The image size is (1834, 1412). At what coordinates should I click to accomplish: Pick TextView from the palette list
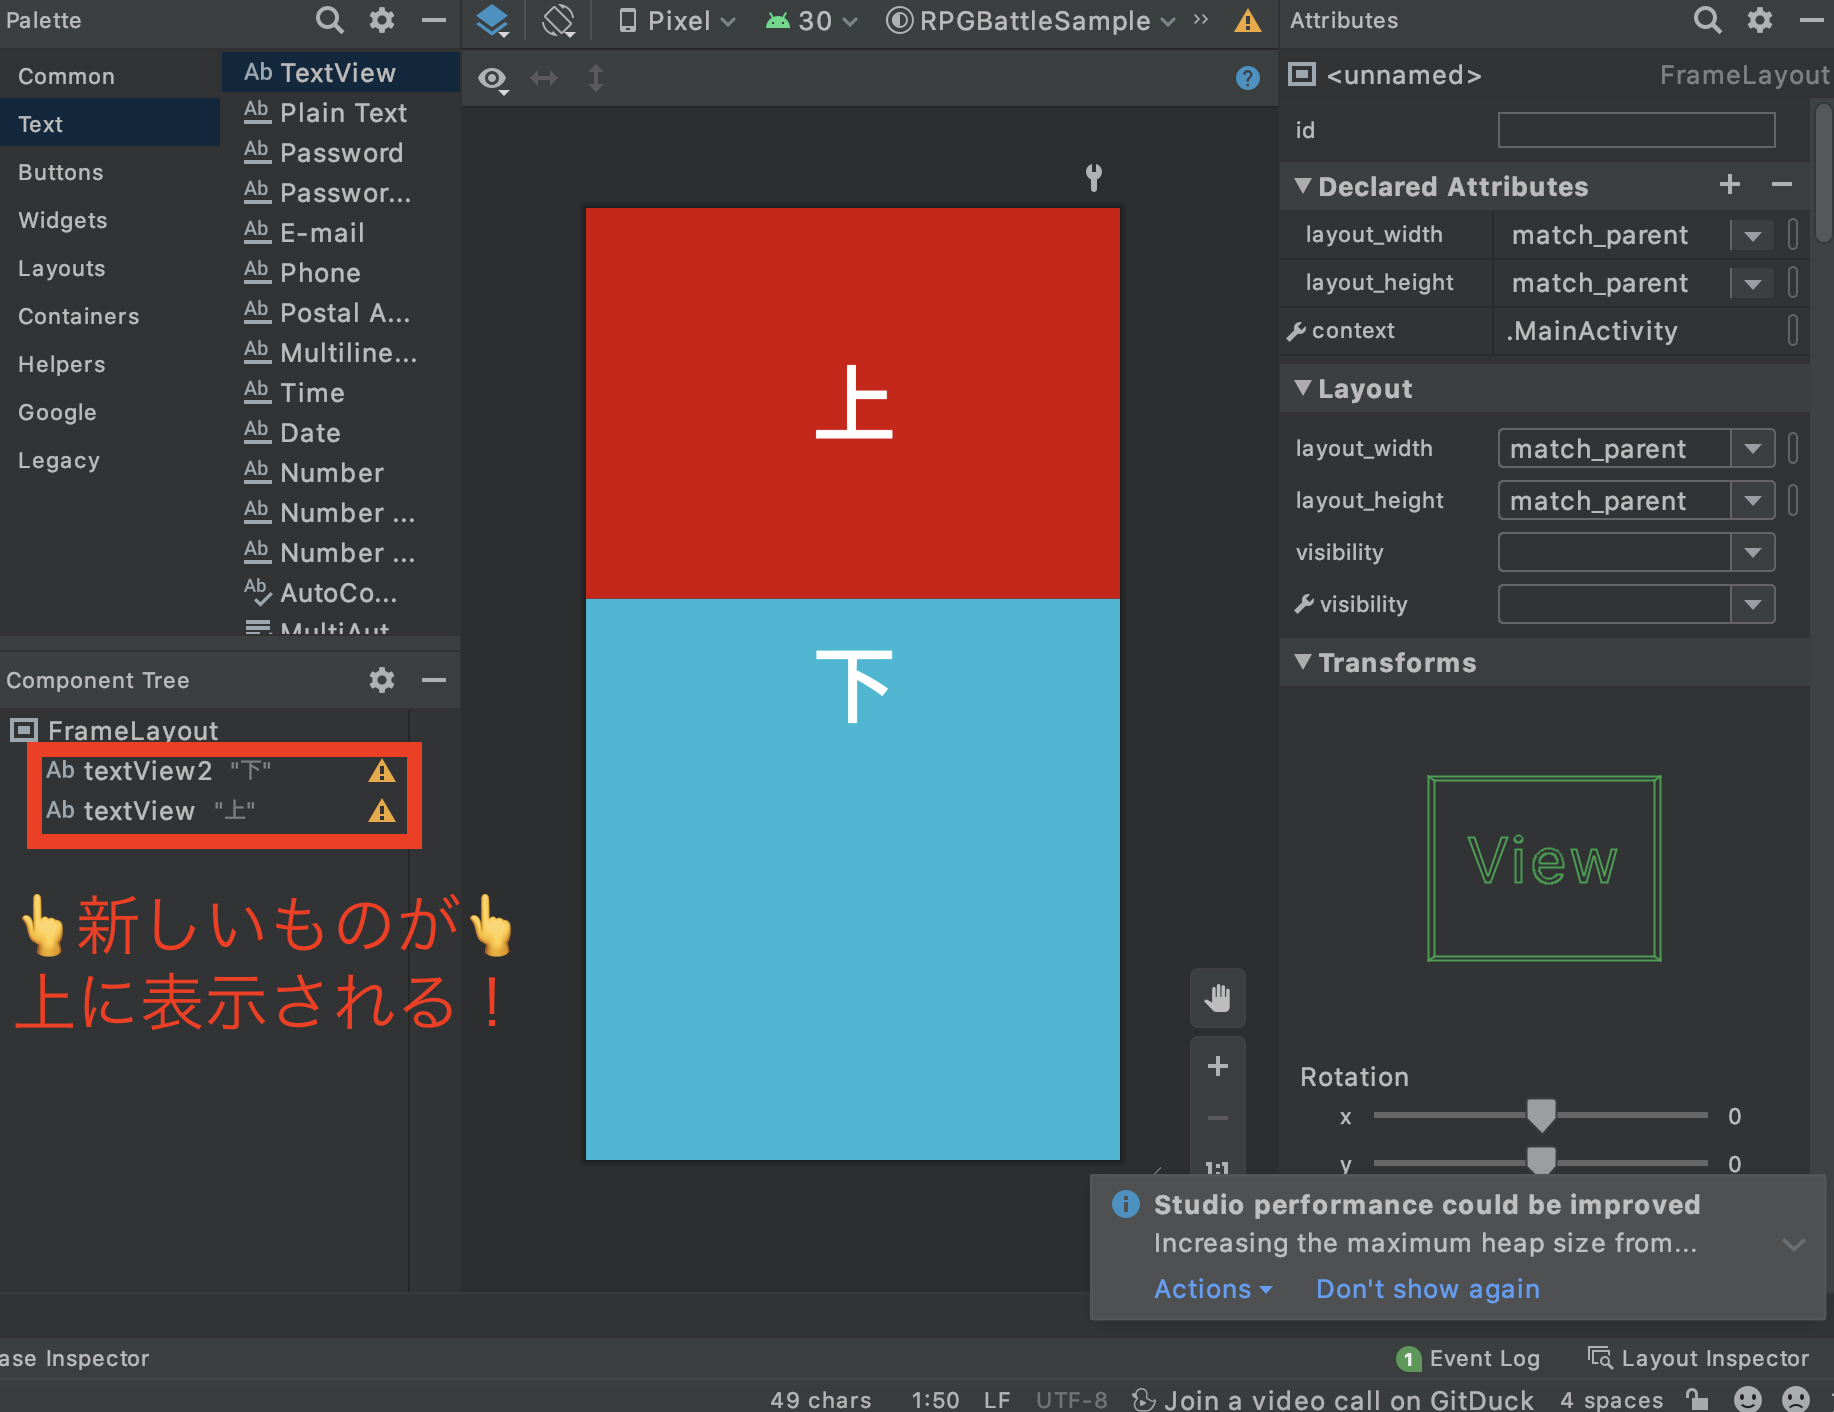[x=340, y=72]
